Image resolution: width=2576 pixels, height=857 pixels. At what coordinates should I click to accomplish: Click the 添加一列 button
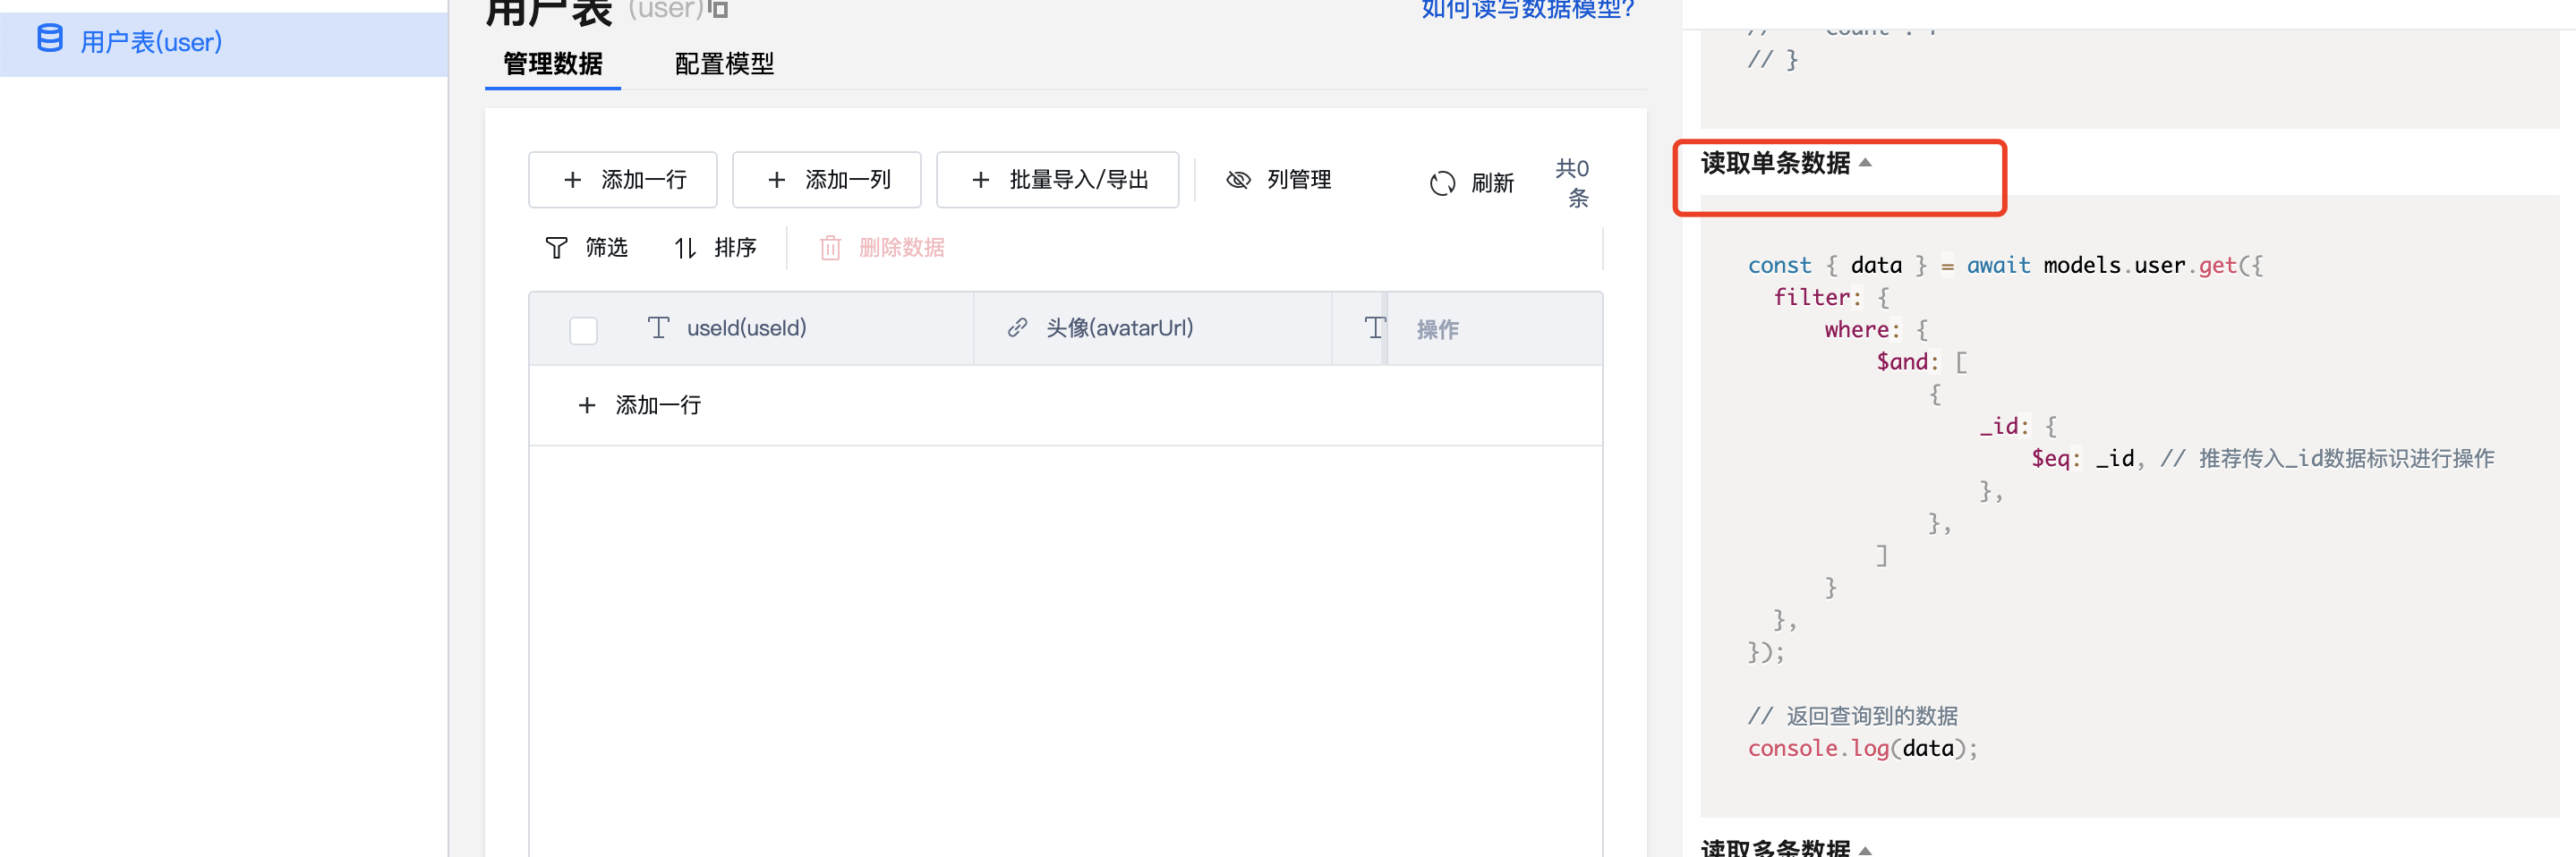click(x=826, y=180)
